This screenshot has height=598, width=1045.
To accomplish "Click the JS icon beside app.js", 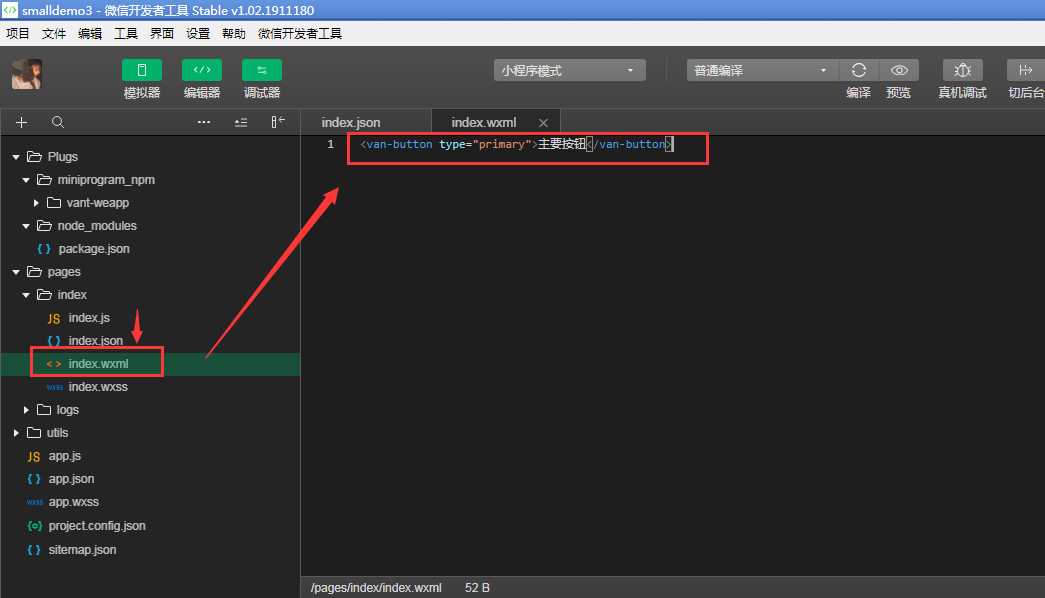I will (33, 457).
